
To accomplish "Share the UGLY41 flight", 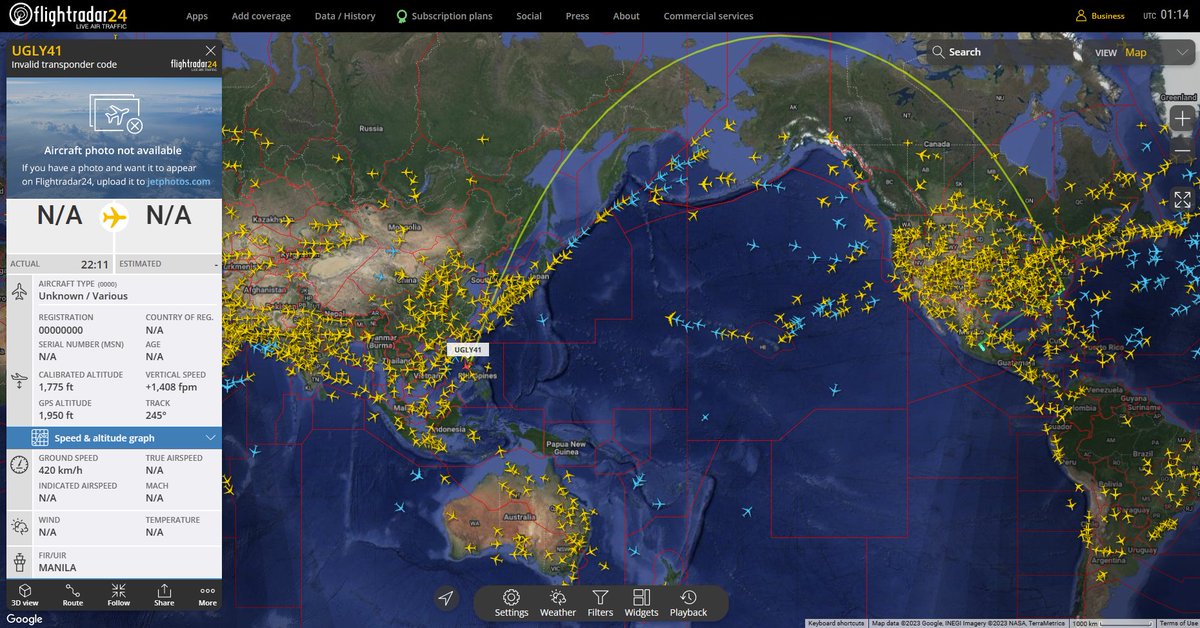I will [x=164, y=594].
